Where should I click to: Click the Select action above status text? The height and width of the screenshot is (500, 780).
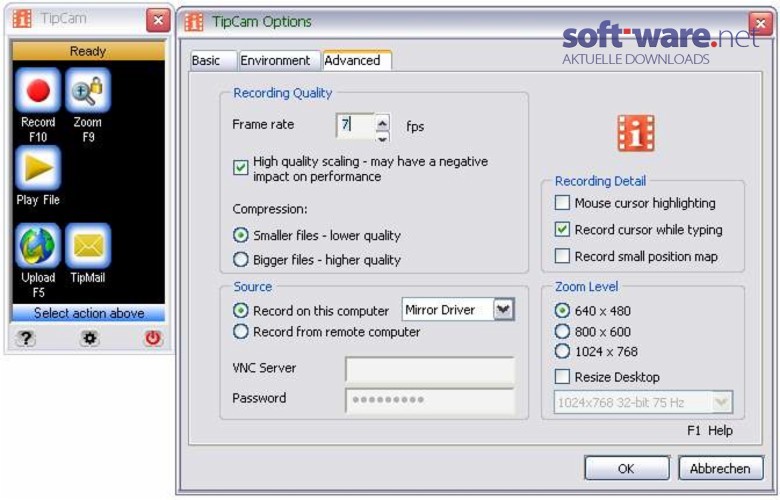pos(89,313)
